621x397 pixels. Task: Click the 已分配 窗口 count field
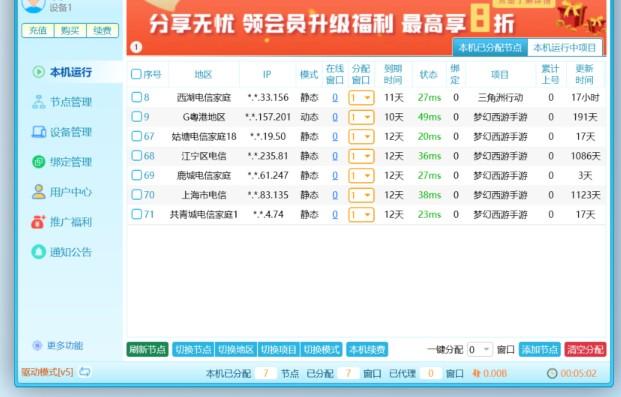point(348,373)
